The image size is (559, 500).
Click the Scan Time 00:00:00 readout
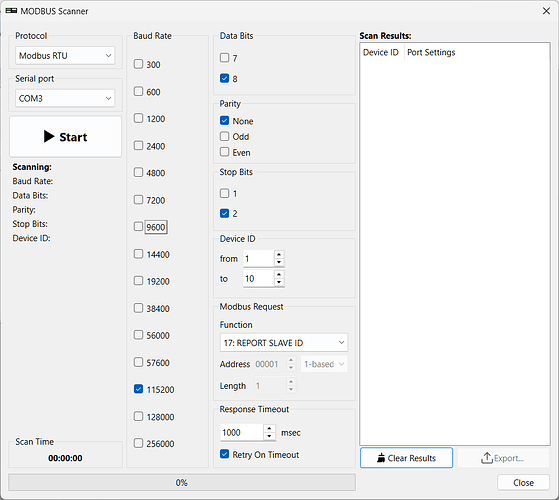65,458
